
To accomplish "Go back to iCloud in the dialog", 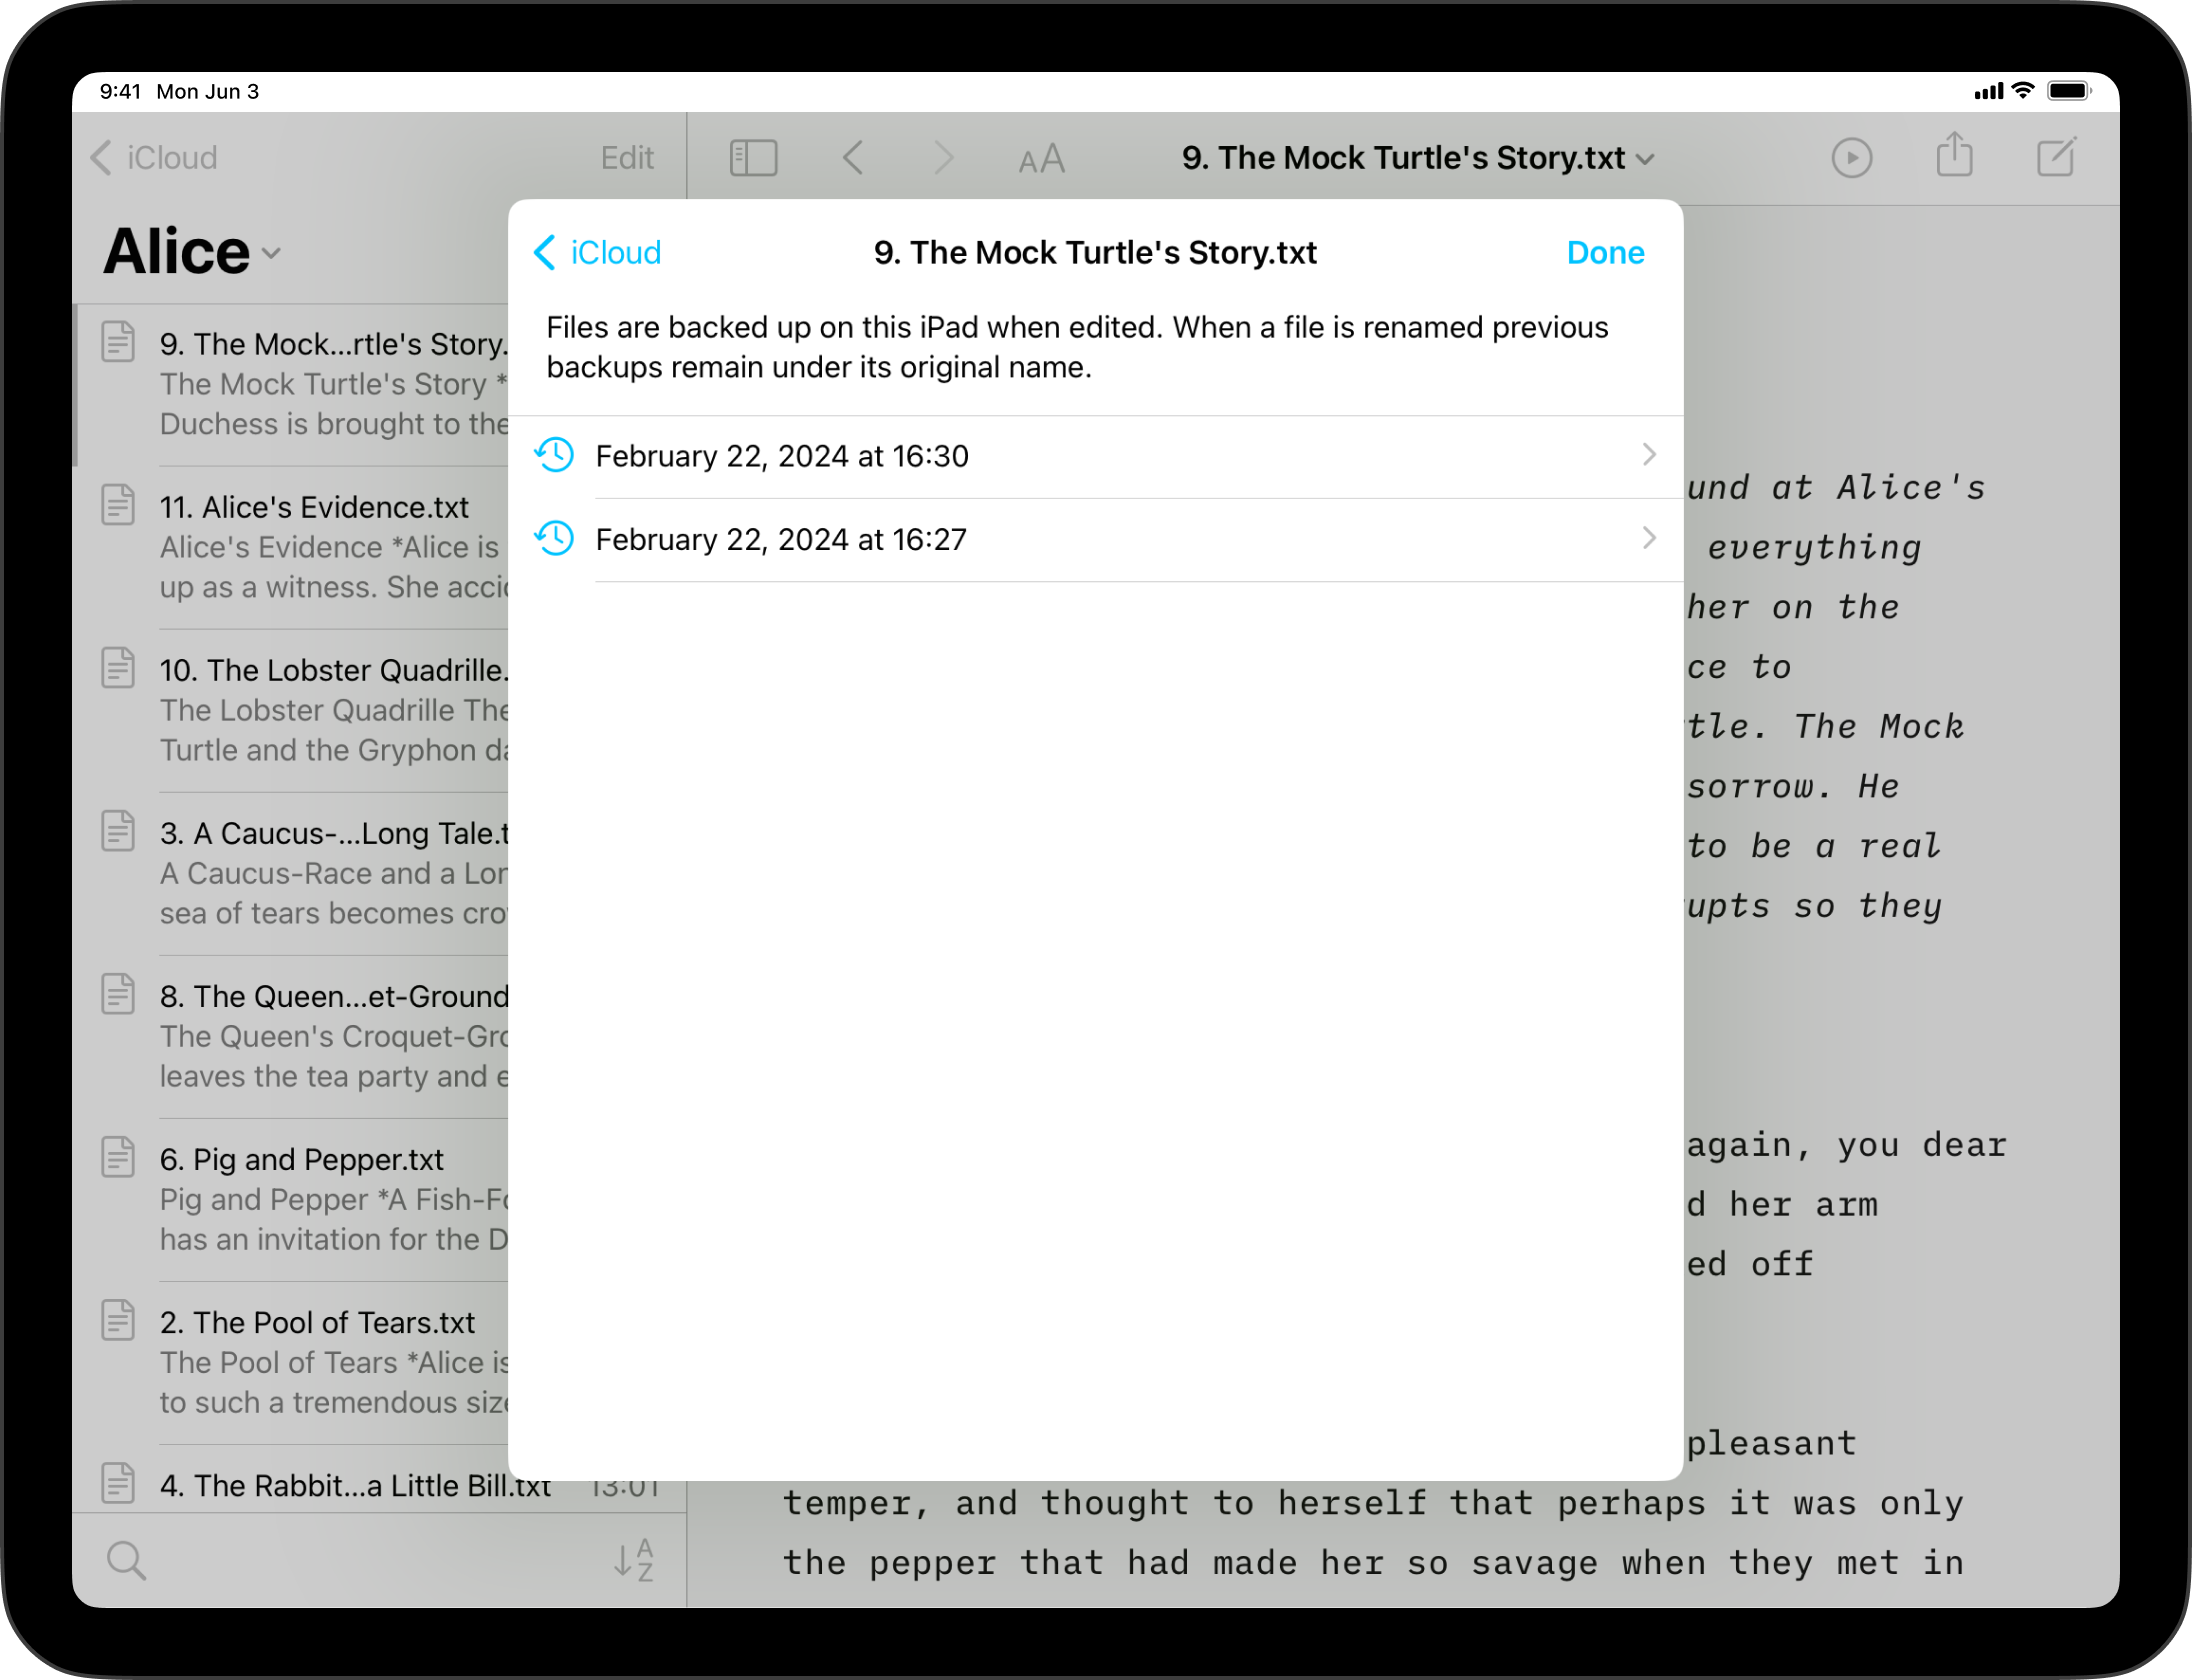I will [598, 253].
